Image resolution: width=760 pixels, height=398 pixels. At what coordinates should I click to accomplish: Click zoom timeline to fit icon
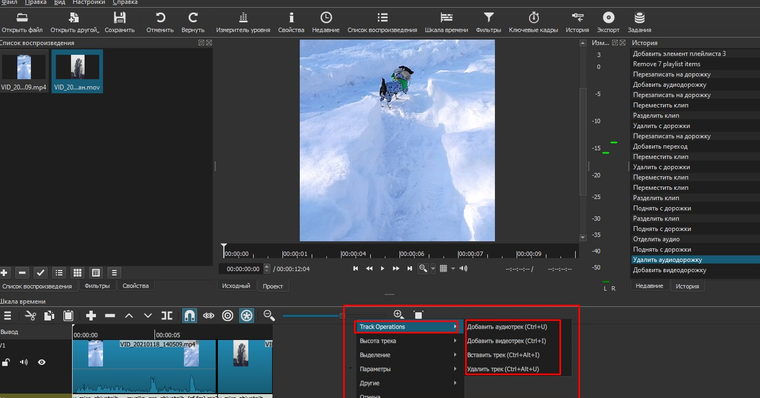(x=418, y=315)
